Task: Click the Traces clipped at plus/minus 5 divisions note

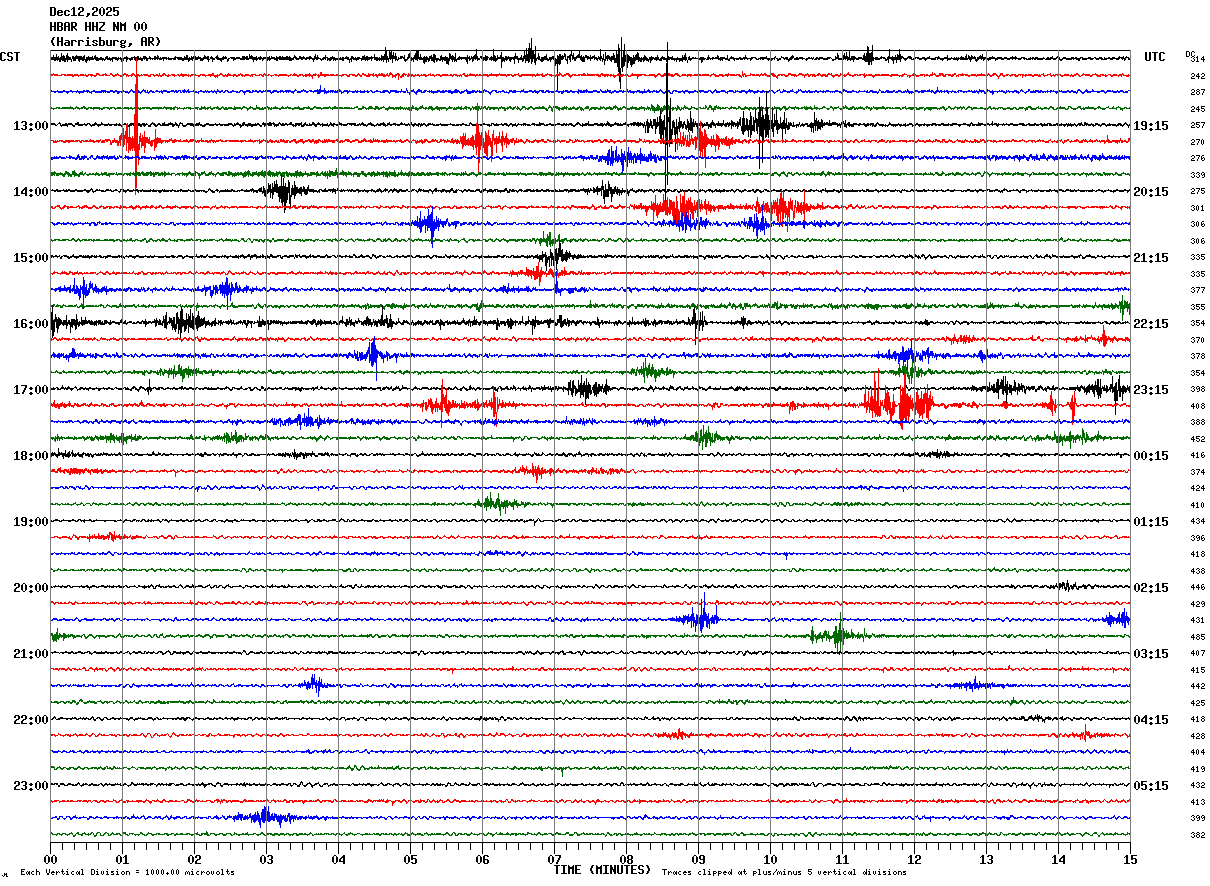Action: 784,872
